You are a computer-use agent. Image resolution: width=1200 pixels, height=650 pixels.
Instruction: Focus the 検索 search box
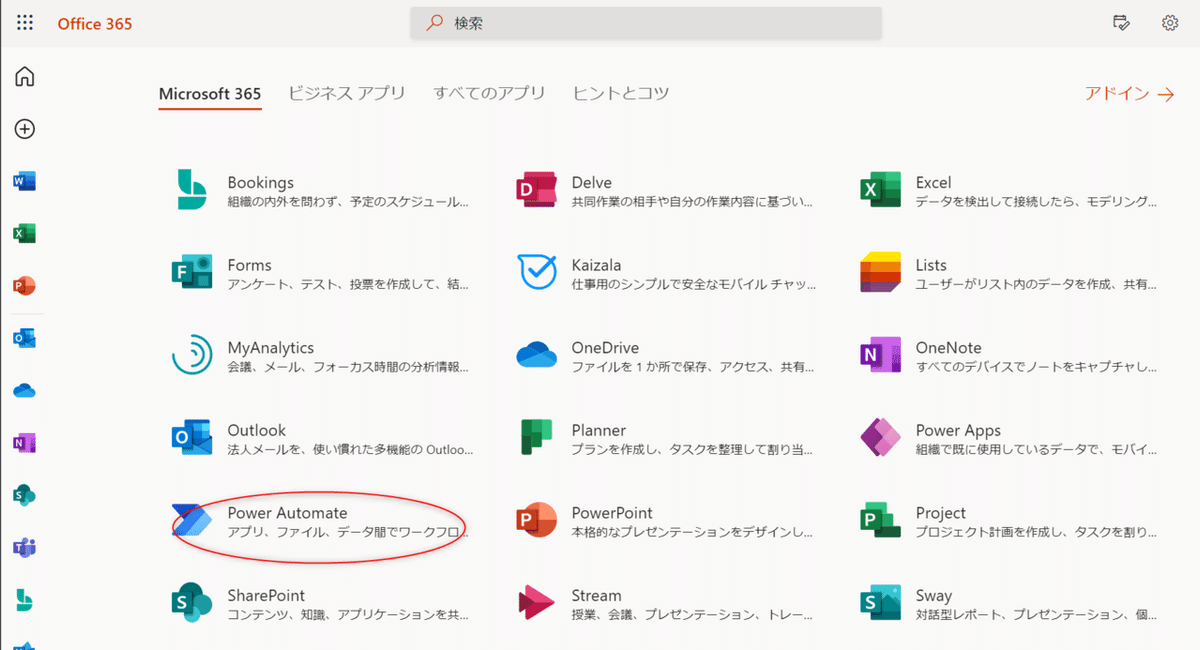click(x=646, y=23)
